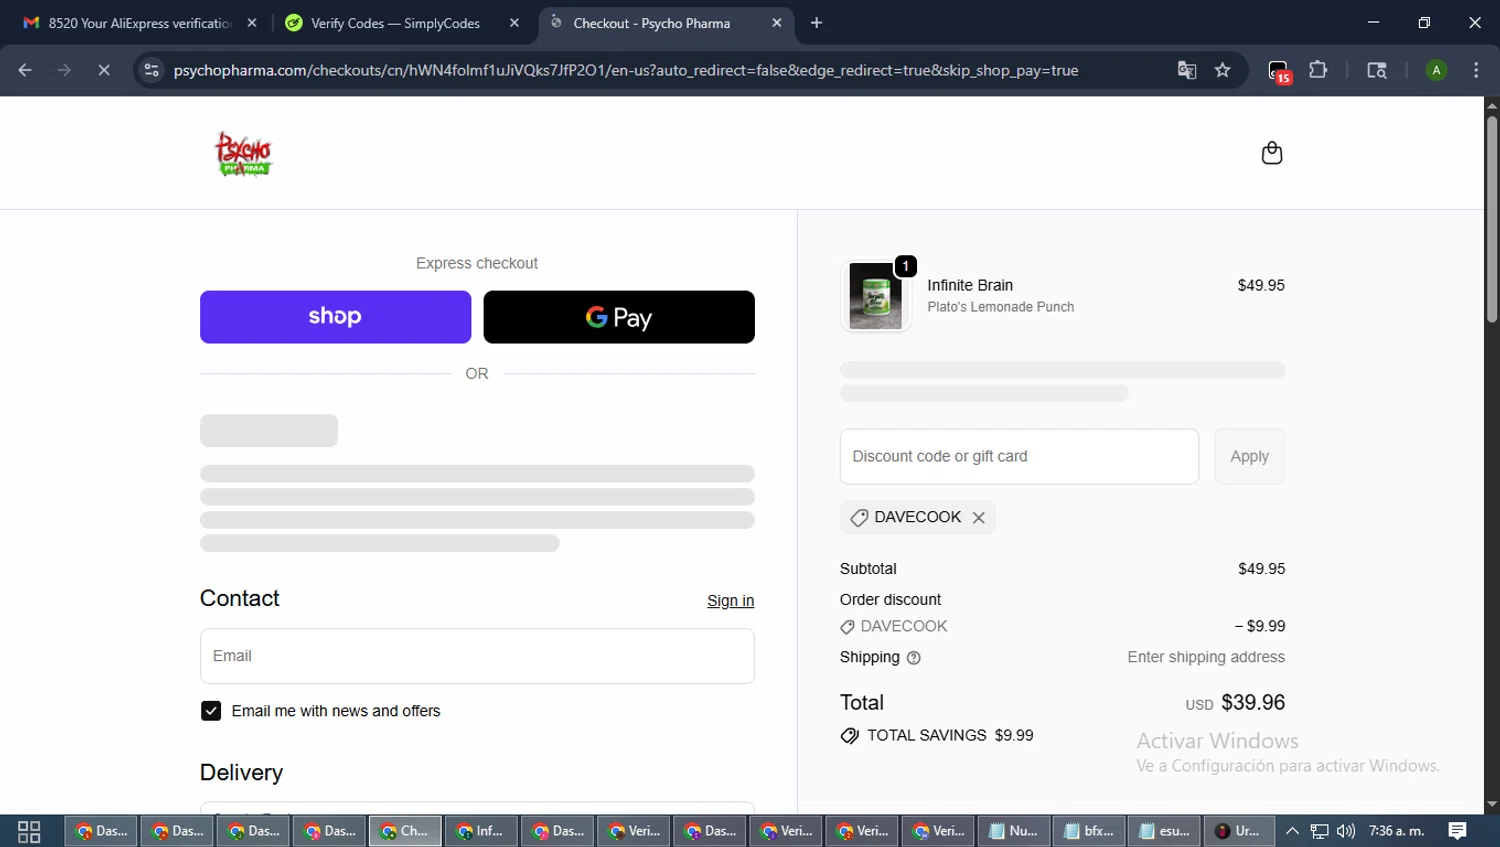Screen dimensions: 1500x847
Task: Click the Infinite Brain product thumbnail
Action: [875, 296]
